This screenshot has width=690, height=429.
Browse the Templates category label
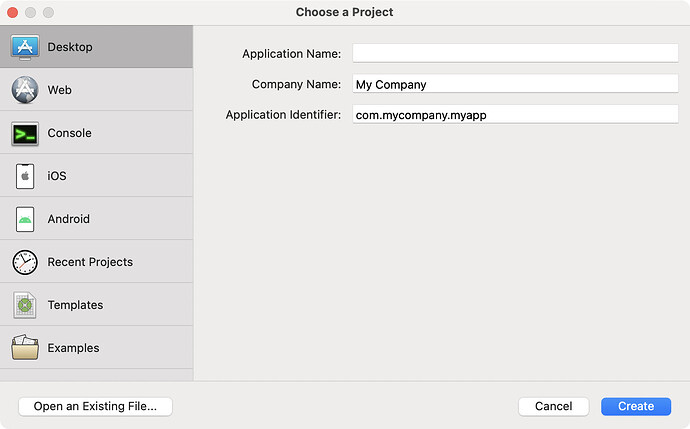click(x=75, y=305)
